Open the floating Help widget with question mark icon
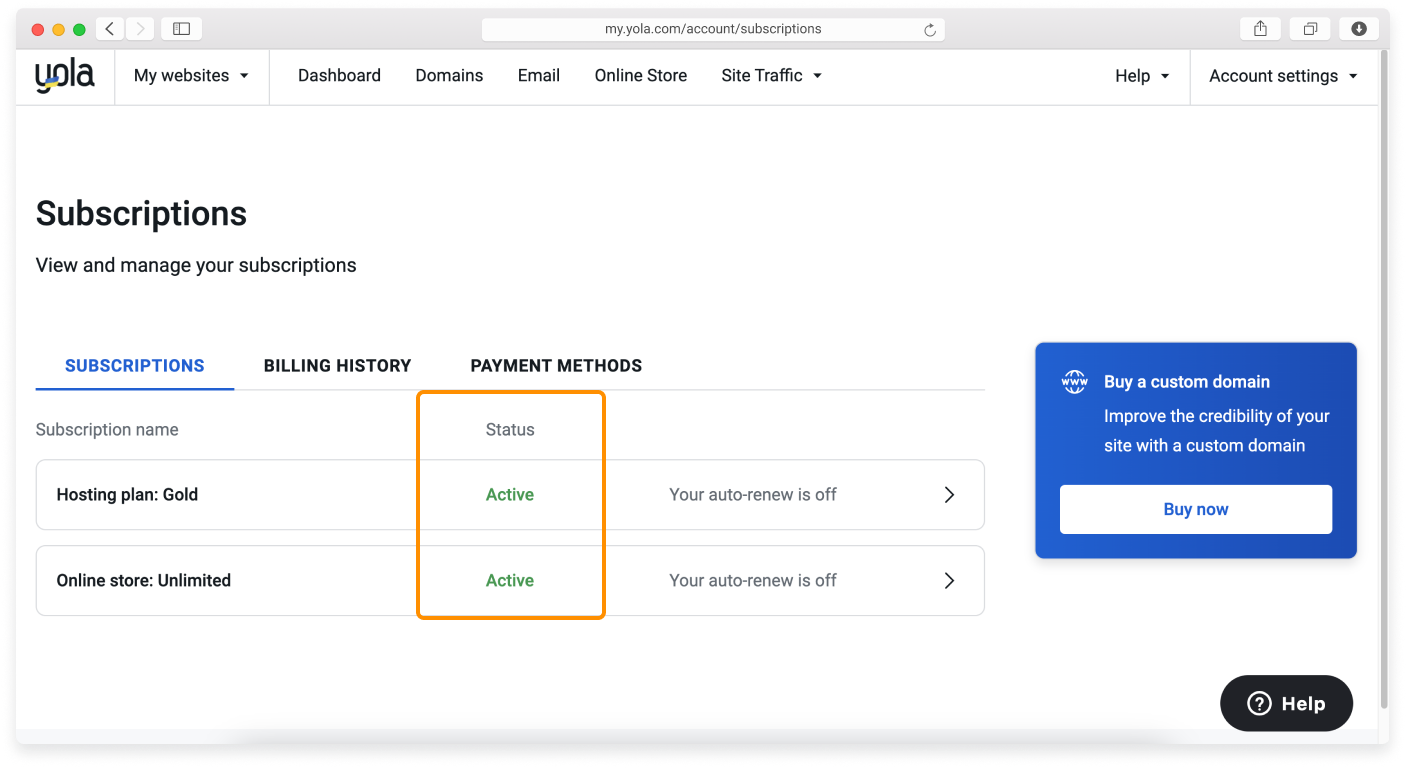The width and height of the screenshot is (1406, 768). (1286, 703)
